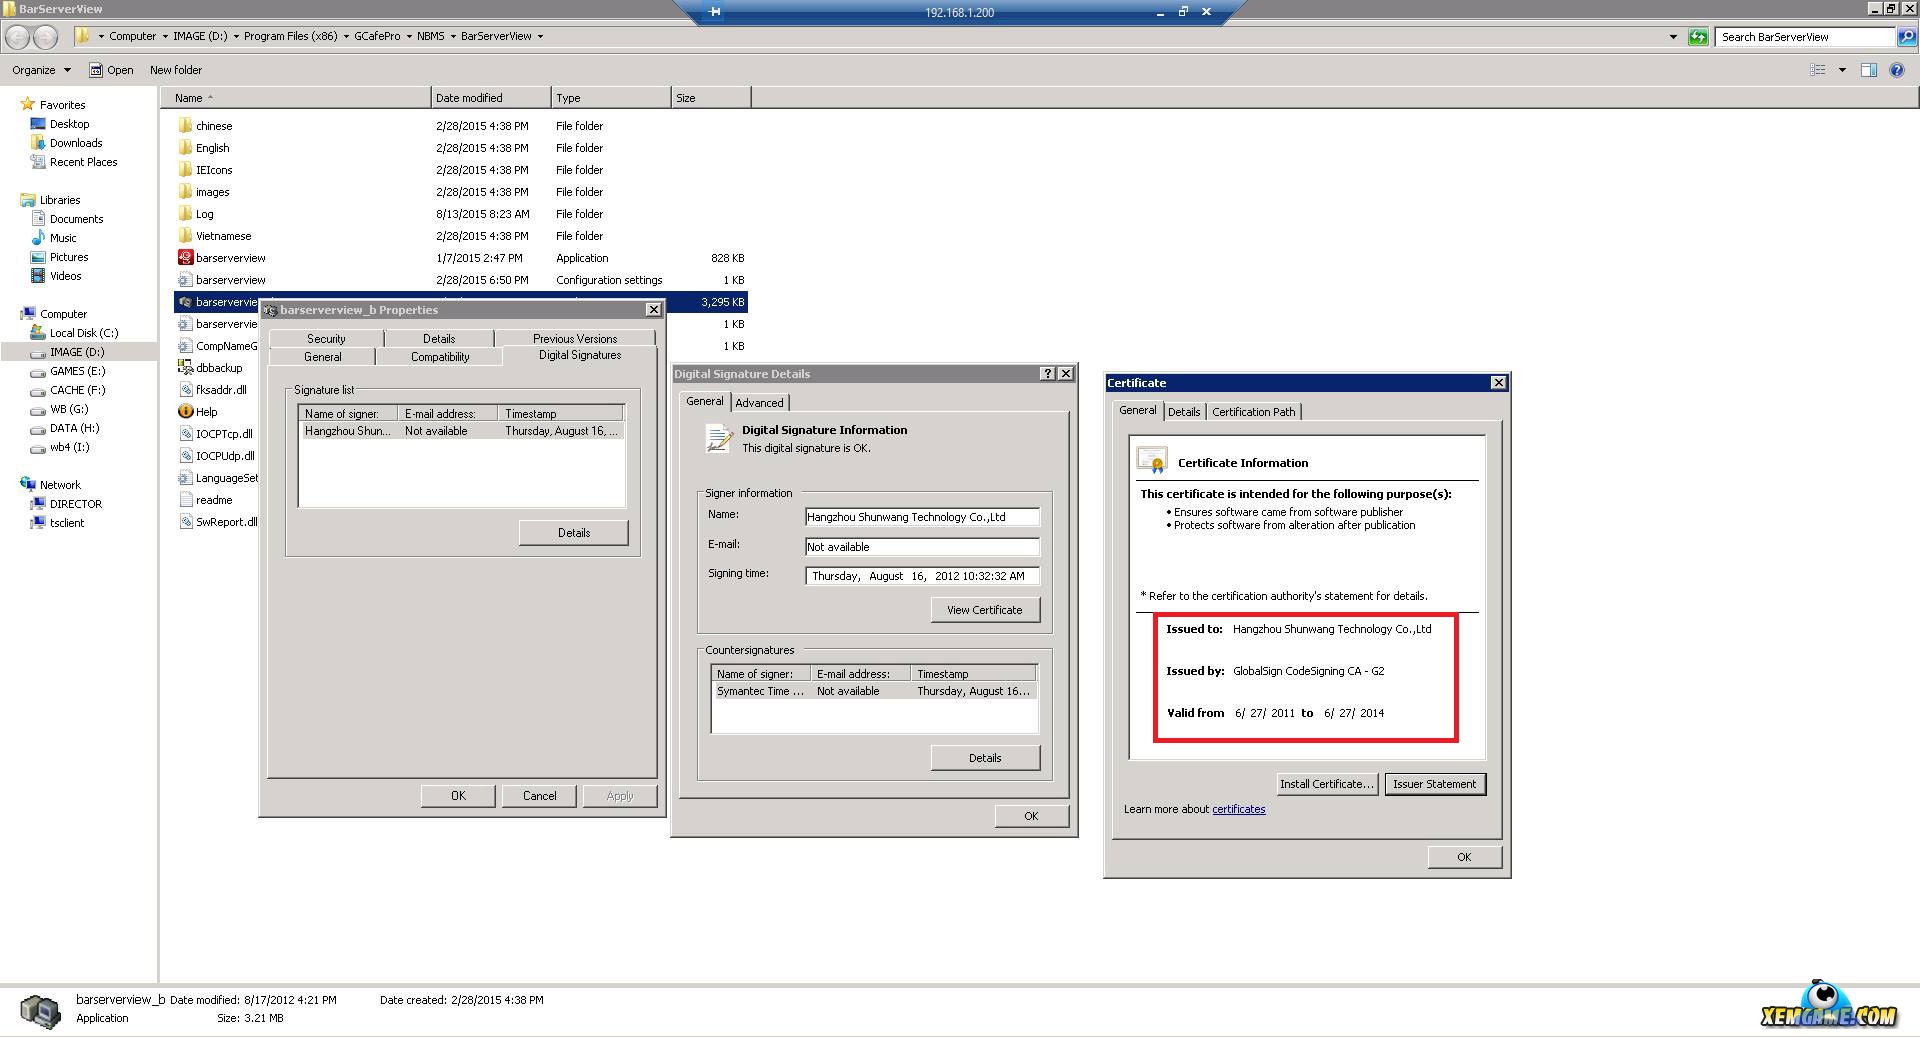
Task: Expand the address bar history dropdown
Action: coord(1673,37)
